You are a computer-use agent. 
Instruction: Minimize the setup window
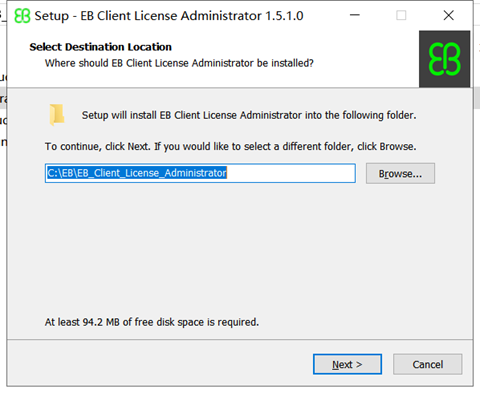(x=355, y=15)
